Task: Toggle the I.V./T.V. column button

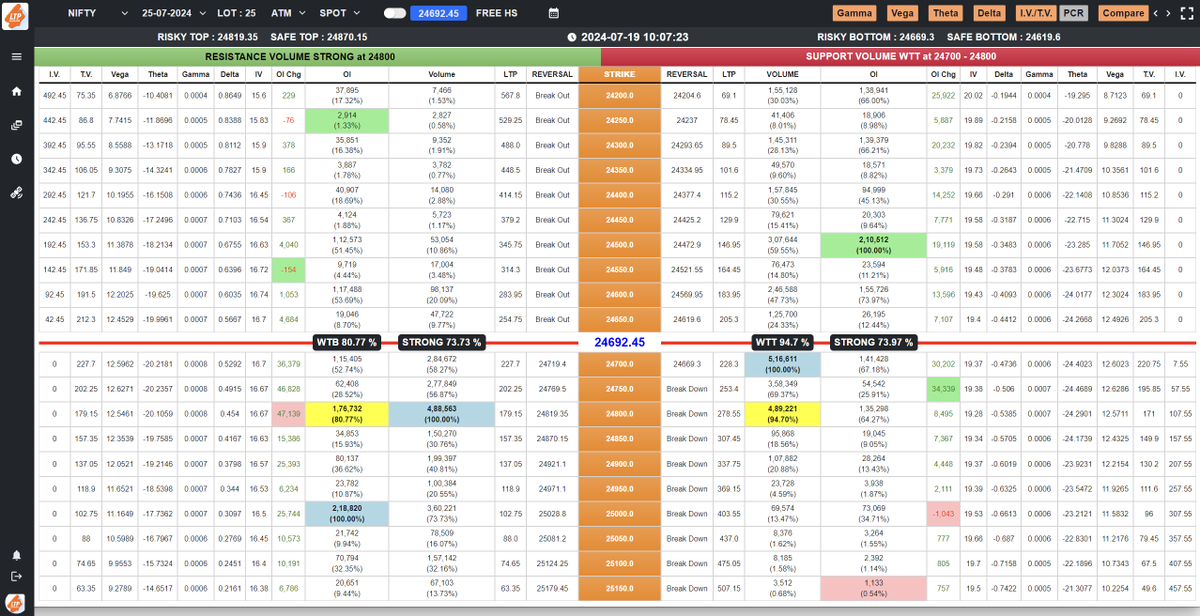Action: (x=1034, y=13)
